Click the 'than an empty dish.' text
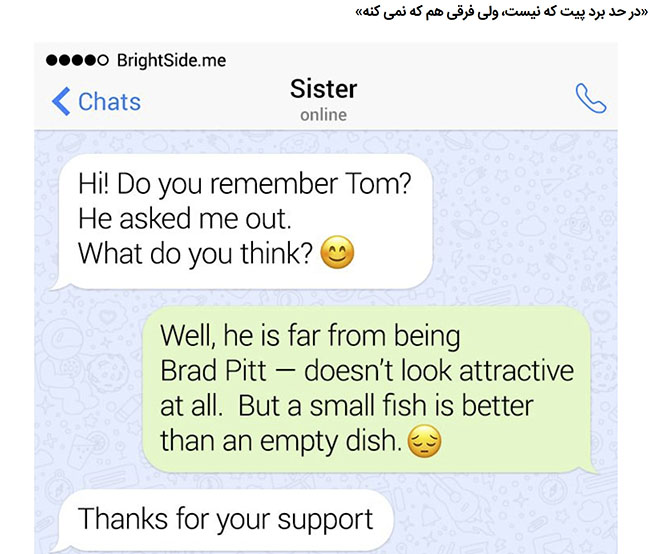The width and height of the screenshot is (650, 554). [281, 441]
